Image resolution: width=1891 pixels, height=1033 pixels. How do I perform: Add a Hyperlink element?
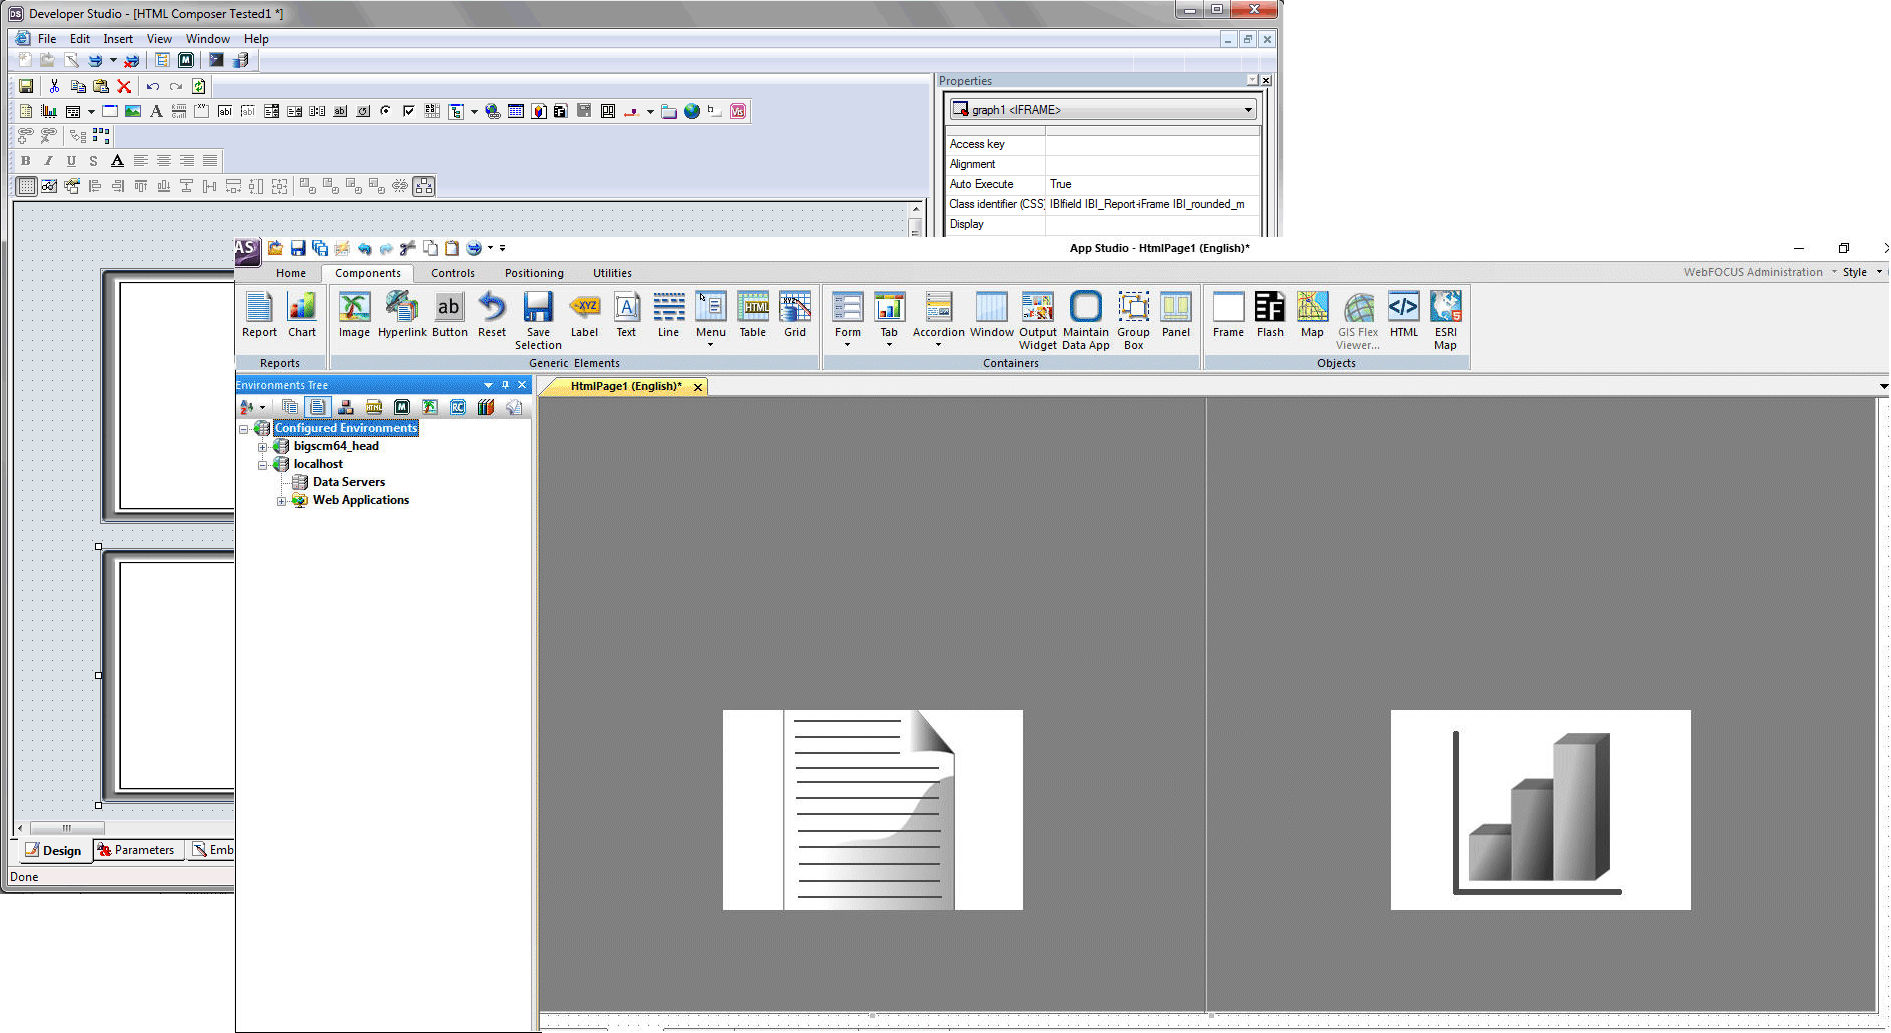[x=402, y=315]
